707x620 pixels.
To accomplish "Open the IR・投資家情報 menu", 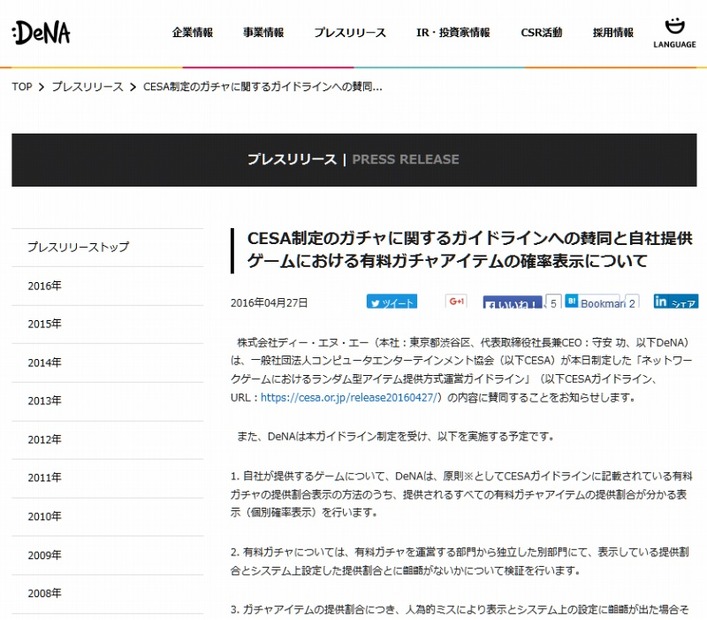I will point(453,33).
